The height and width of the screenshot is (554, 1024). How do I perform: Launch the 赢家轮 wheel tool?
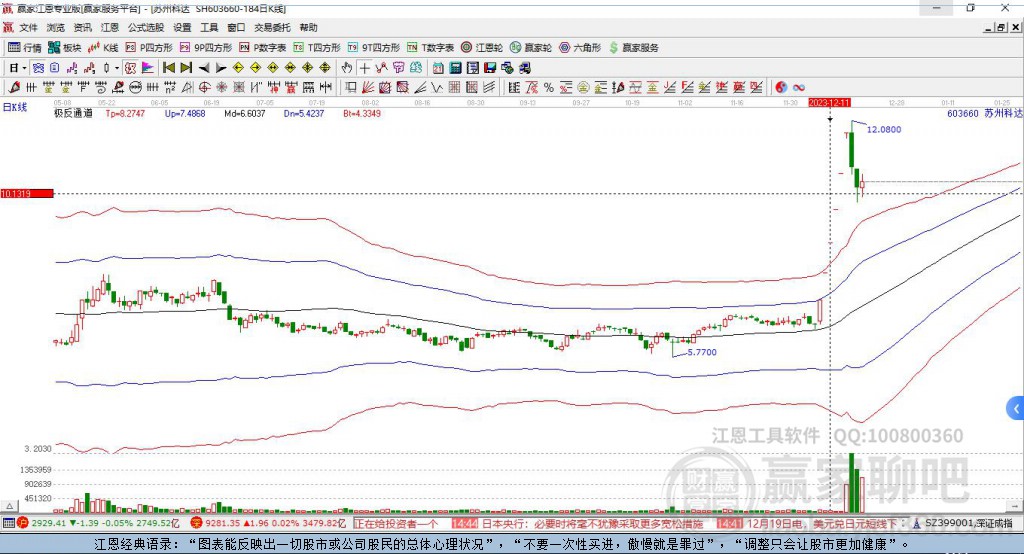[x=531, y=48]
